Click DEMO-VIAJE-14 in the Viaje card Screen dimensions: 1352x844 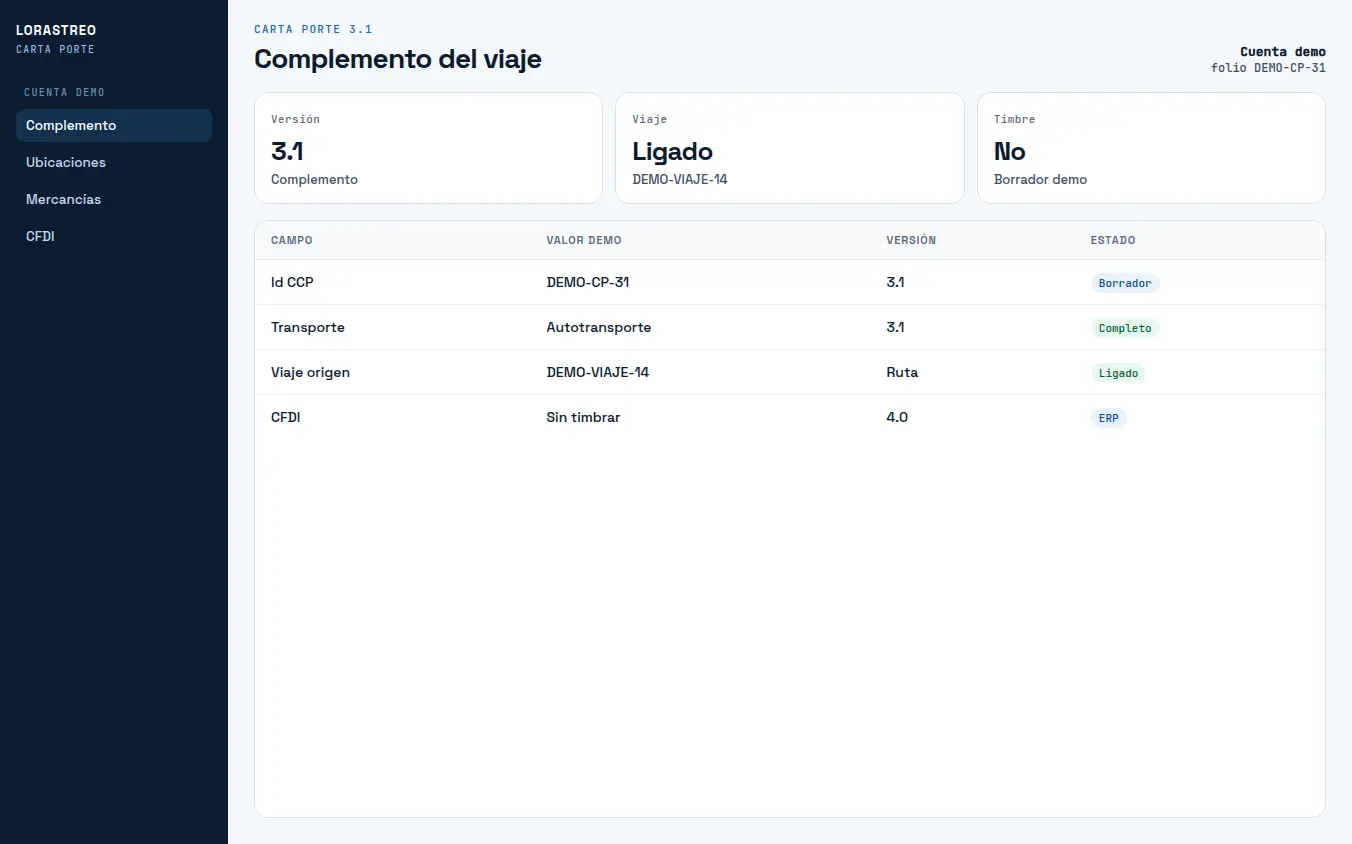point(680,180)
